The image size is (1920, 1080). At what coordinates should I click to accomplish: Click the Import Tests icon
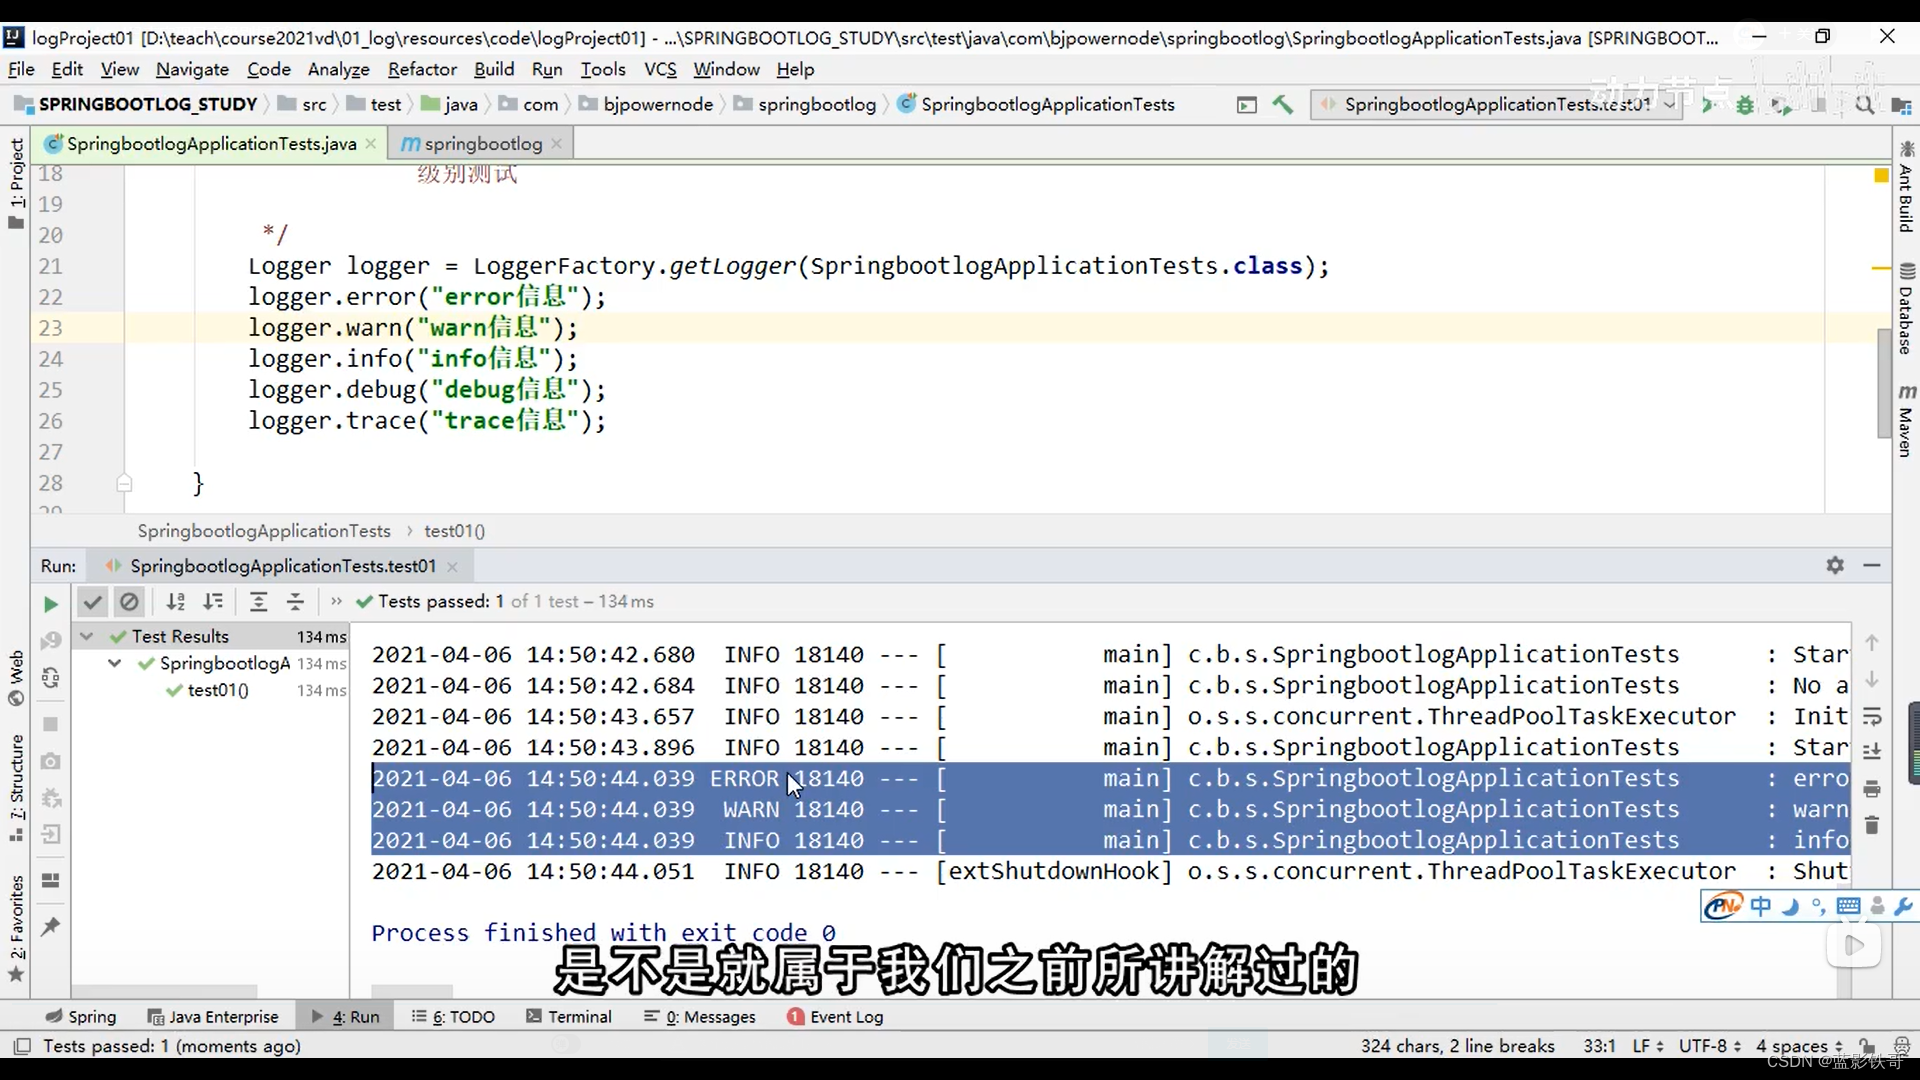51,835
